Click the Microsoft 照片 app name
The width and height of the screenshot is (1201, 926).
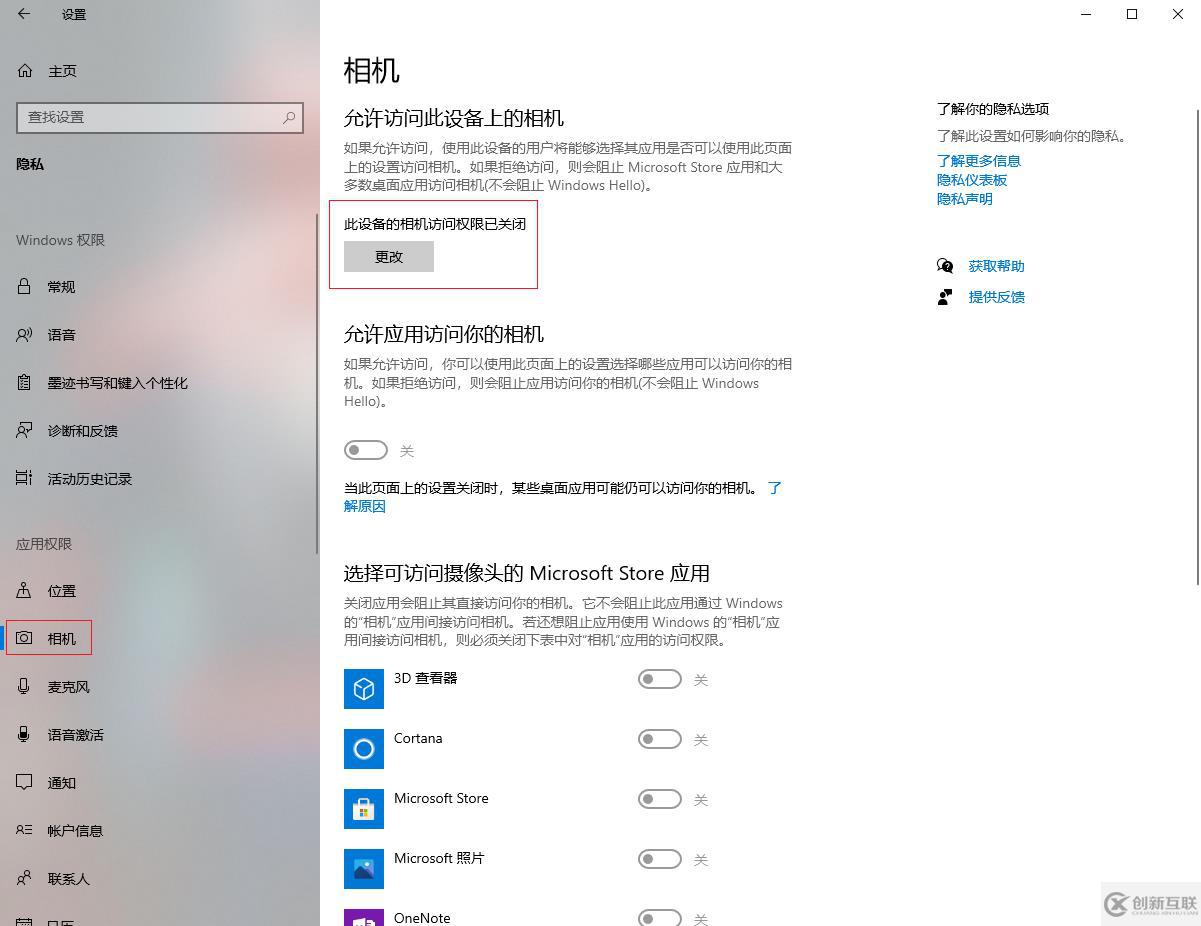[439, 858]
